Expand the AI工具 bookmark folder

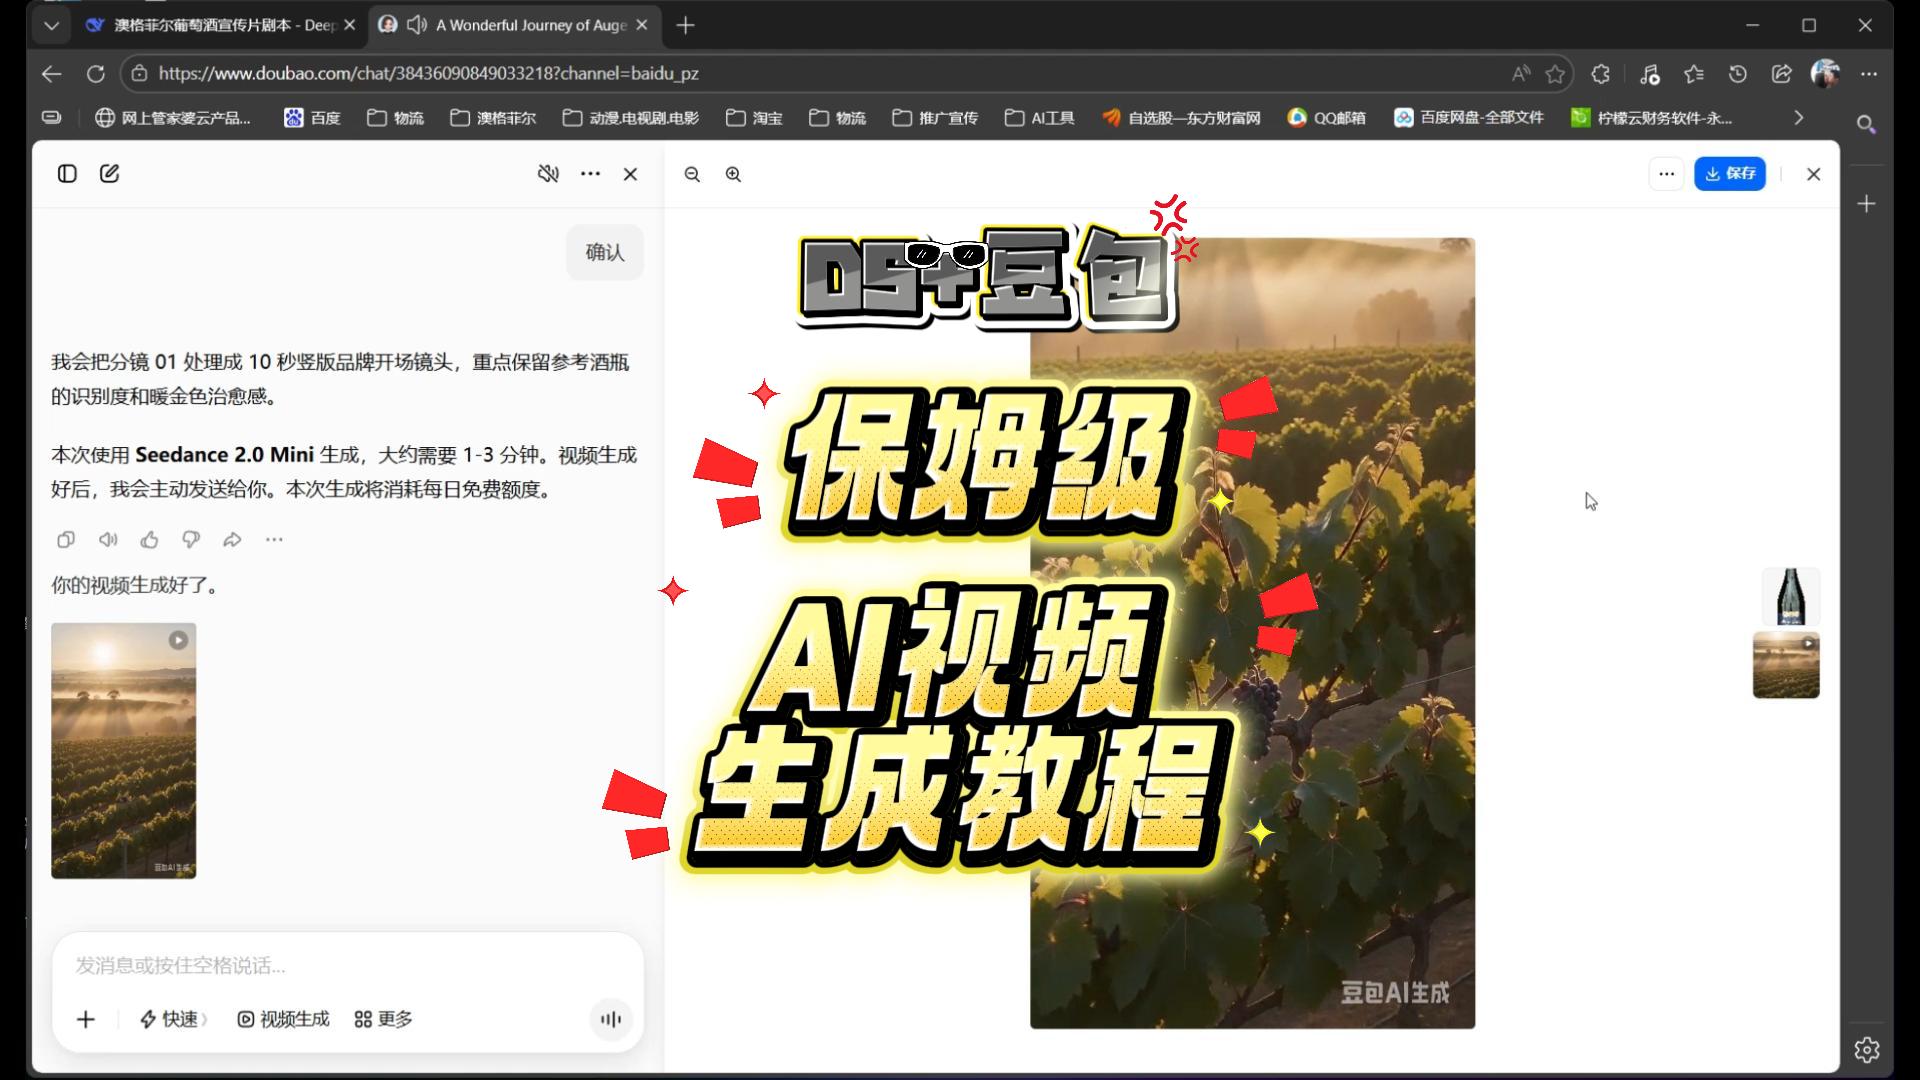tap(1040, 118)
